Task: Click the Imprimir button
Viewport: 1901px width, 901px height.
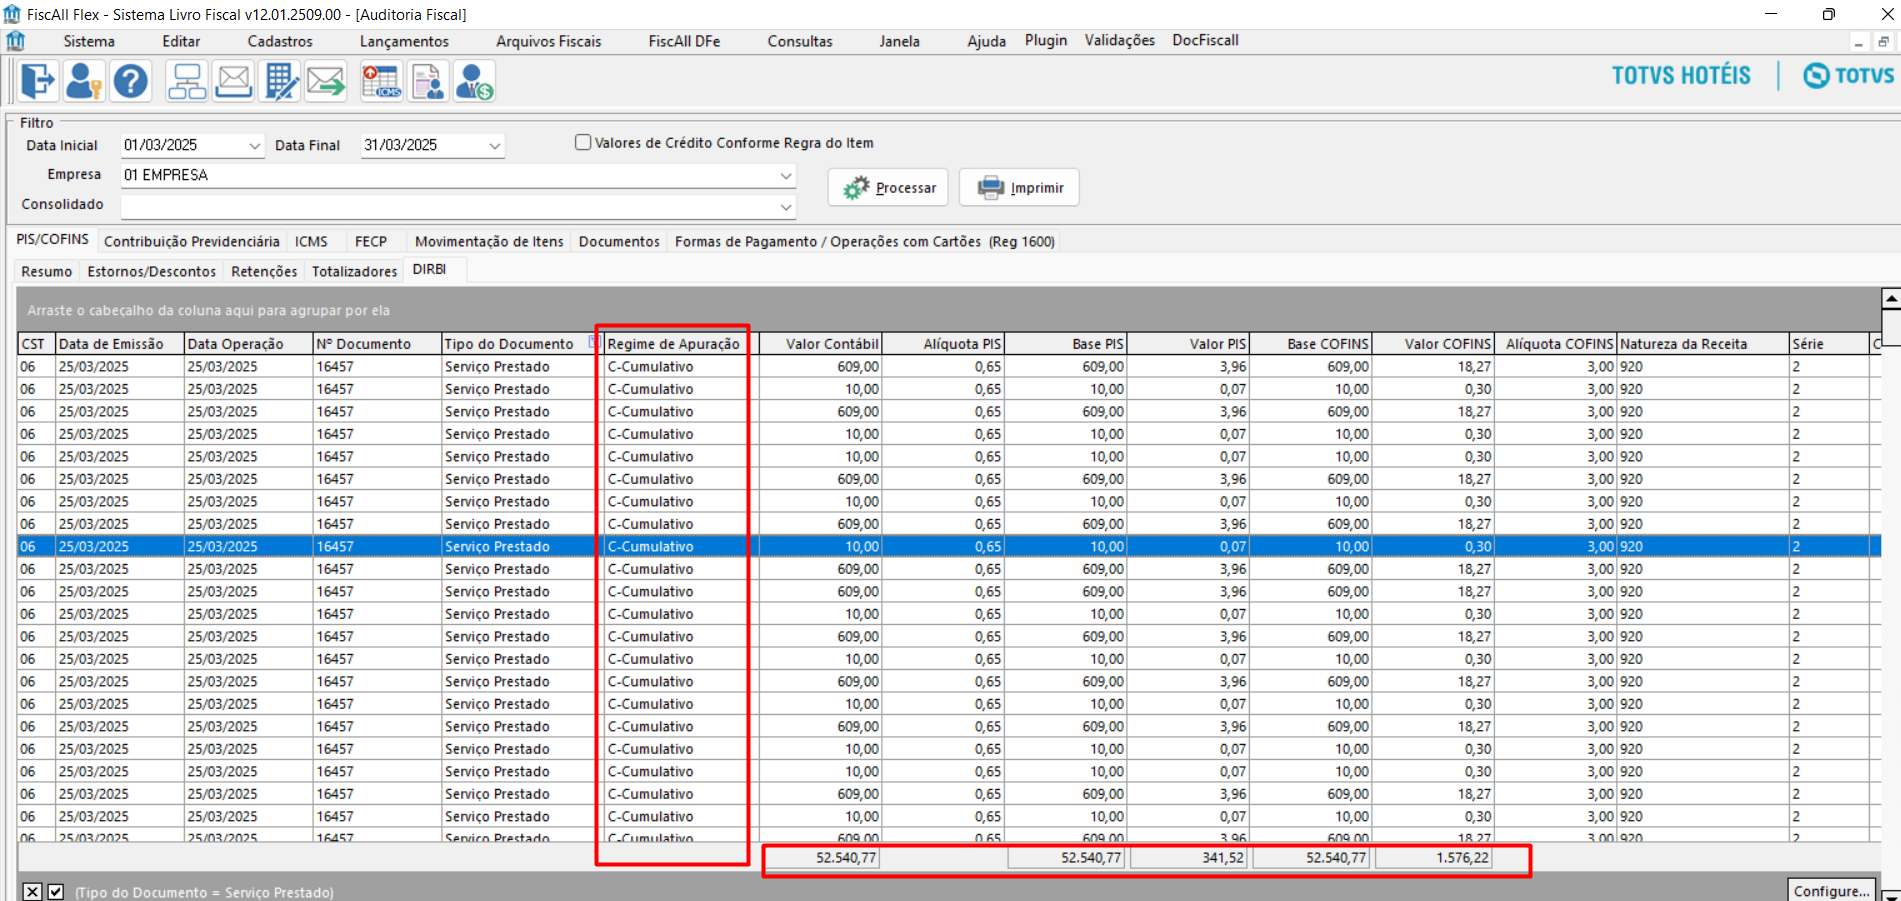Action: click(x=1019, y=187)
